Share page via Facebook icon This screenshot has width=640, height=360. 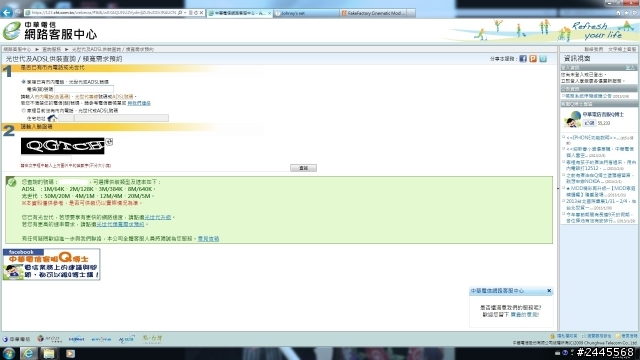pyautogui.click(x=523, y=59)
